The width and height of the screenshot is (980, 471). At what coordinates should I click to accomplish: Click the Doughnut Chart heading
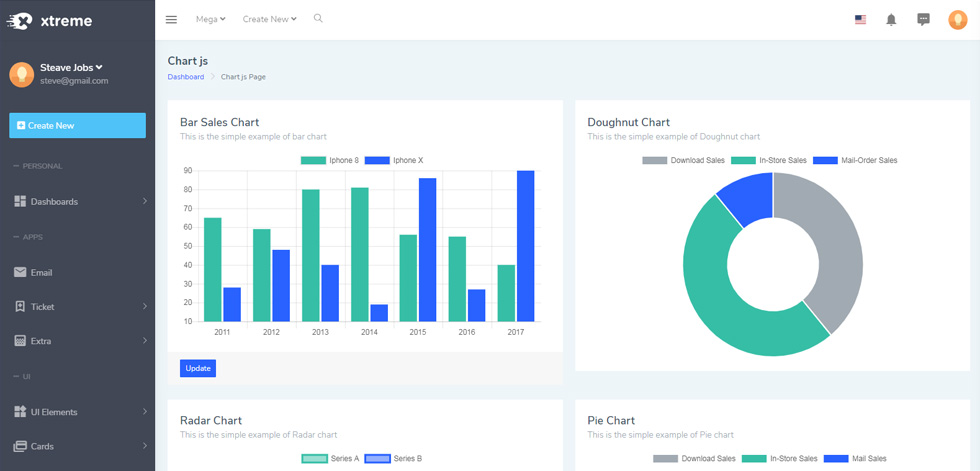(628, 122)
